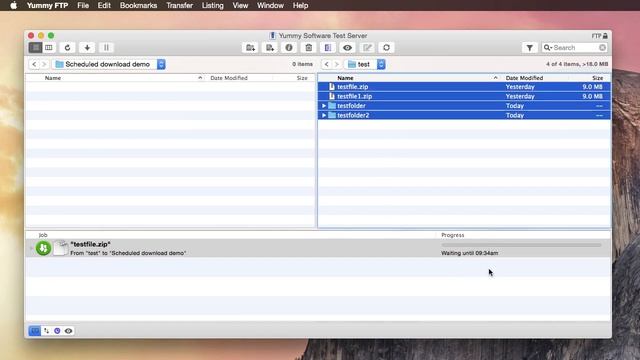Switch to the dual-pane list view button
Screen dimensions: 640x360
coord(36,48)
